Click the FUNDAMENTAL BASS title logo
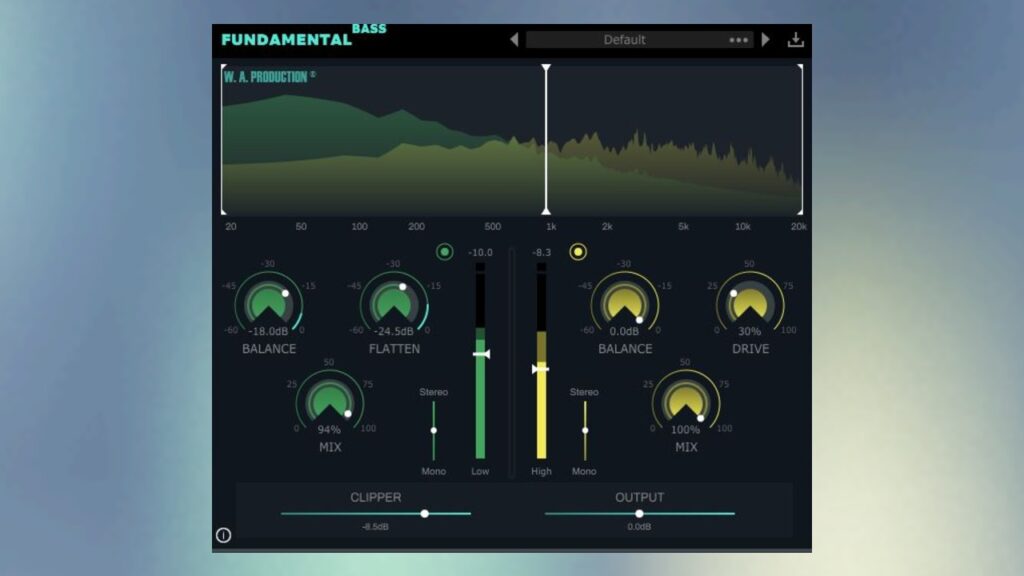 coord(290,36)
